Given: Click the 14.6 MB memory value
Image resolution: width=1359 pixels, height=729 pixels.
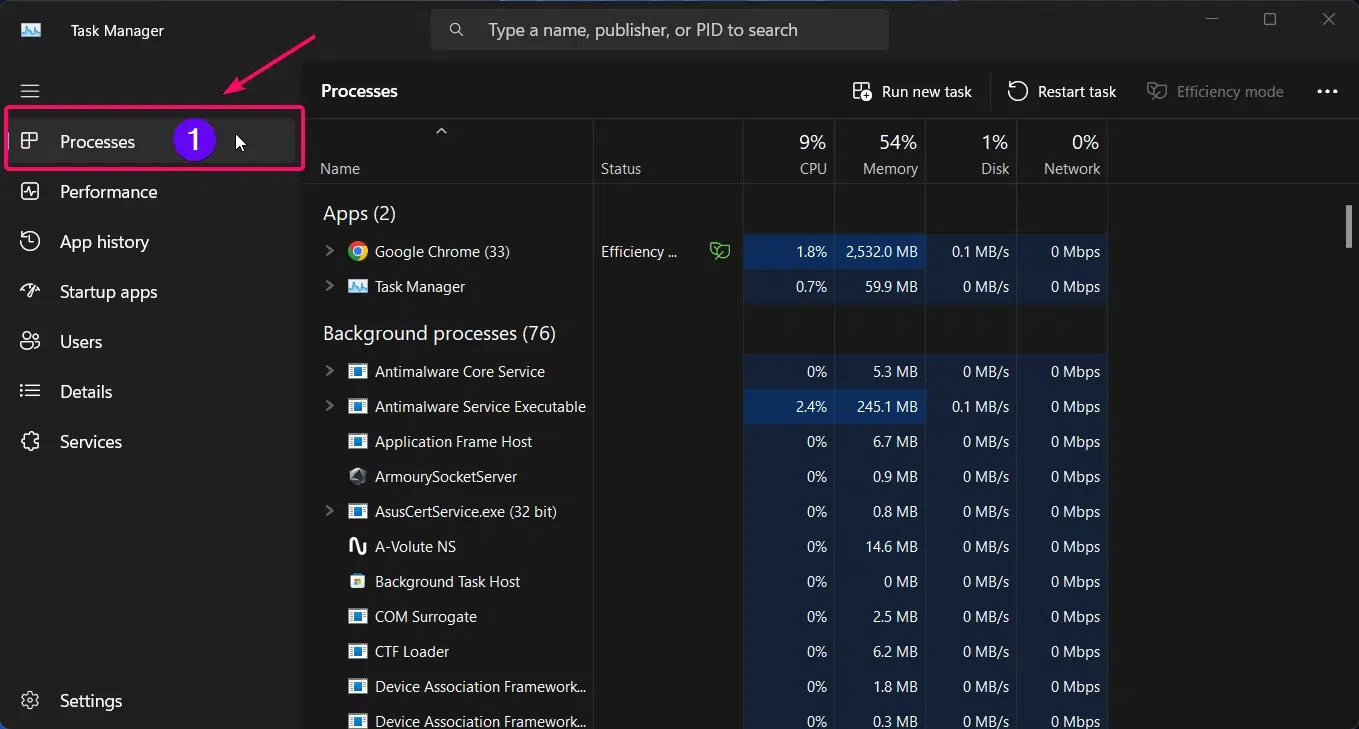Looking at the screenshot, I should [x=892, y=547].
